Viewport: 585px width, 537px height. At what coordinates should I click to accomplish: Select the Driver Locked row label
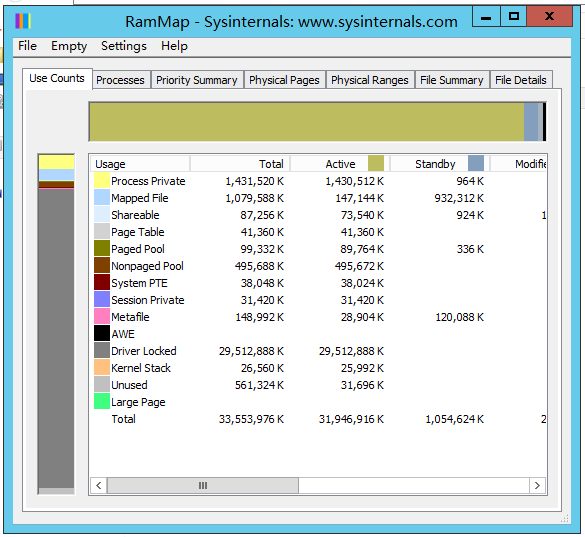(144, 351)
